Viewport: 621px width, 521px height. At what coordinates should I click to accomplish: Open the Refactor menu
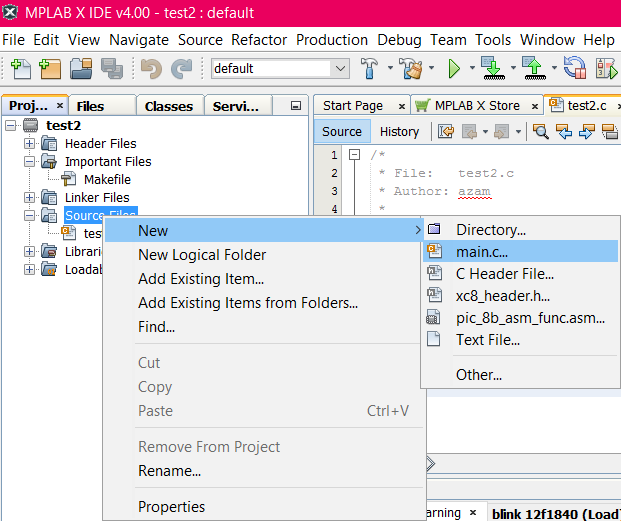259,40
